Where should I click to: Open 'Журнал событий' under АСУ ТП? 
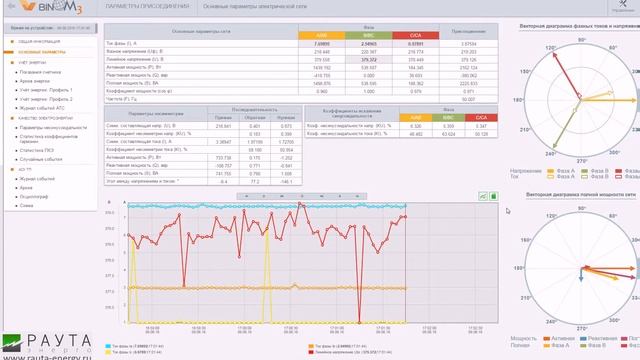tap(37, 179)
